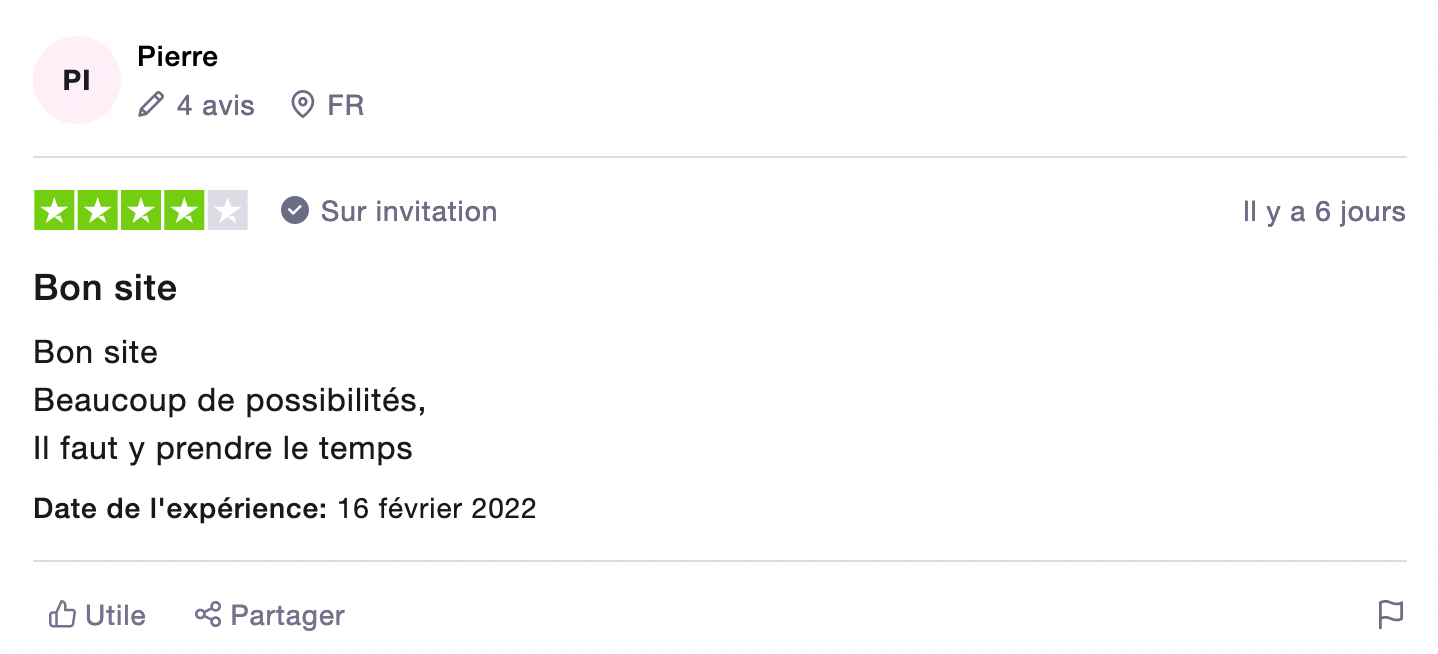Select the fourth green rating star
This screenshot has height=654, width=1438.
click(x=184, y=211)
